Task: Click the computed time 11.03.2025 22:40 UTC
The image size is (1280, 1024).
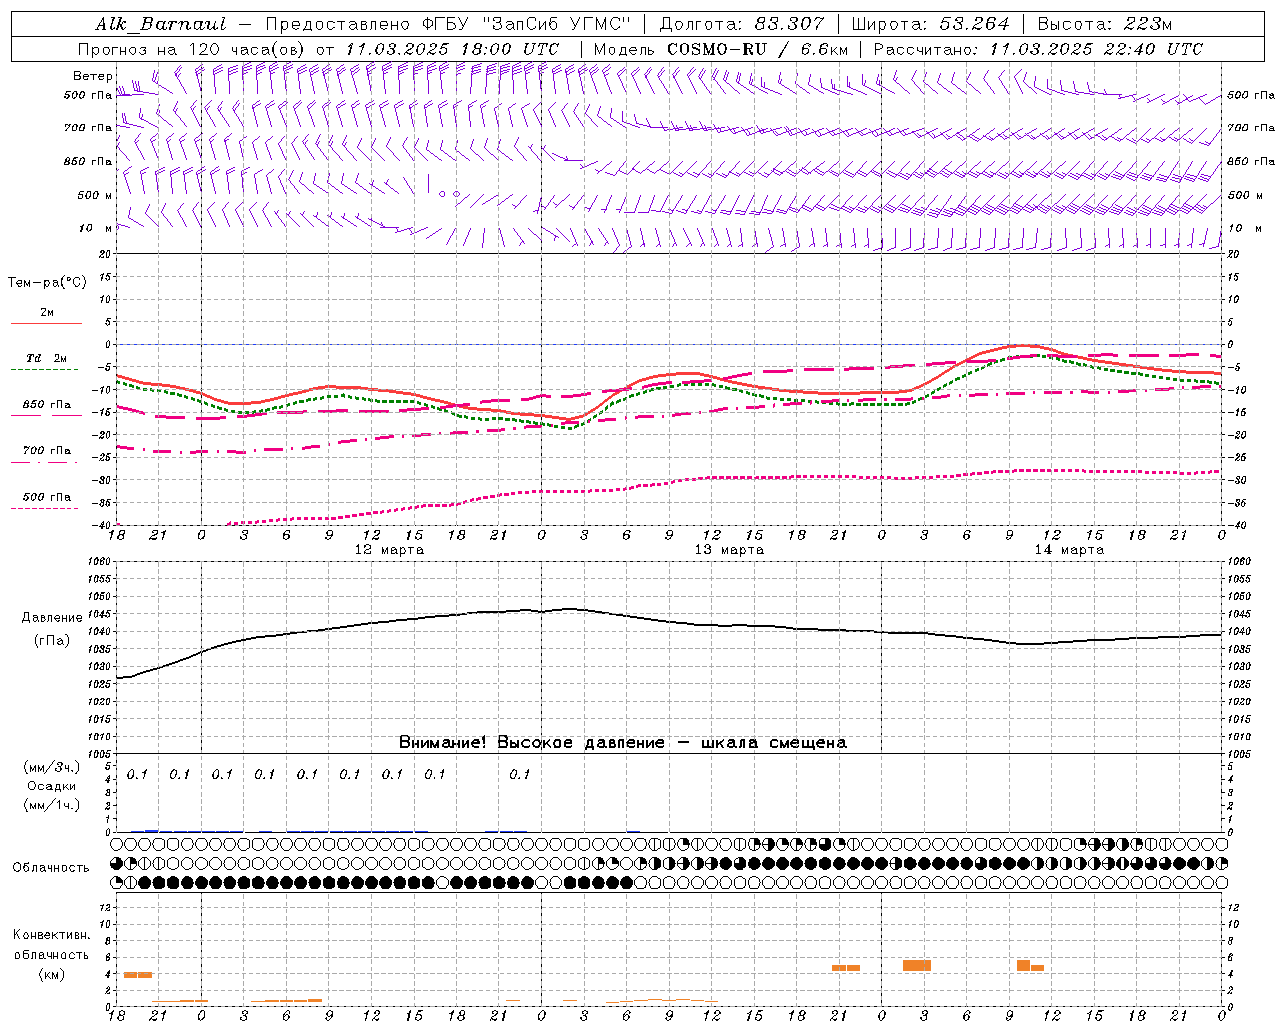Action: click(1096, 49)
